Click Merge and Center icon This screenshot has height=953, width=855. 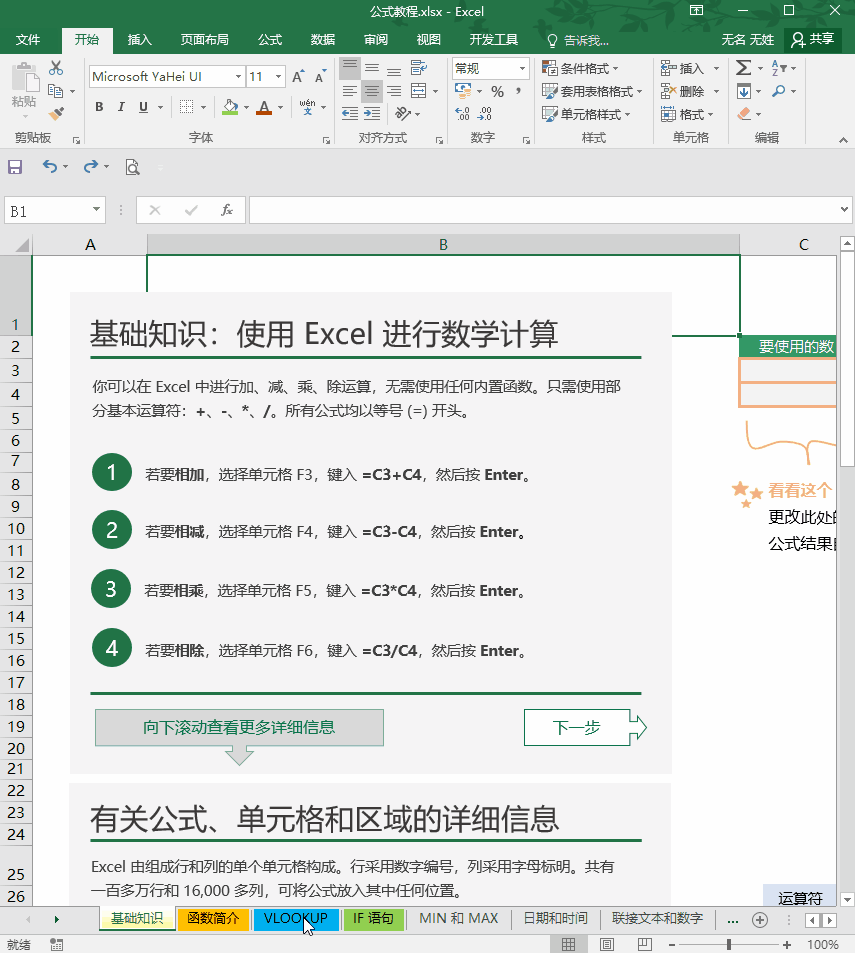click(418, 91)
